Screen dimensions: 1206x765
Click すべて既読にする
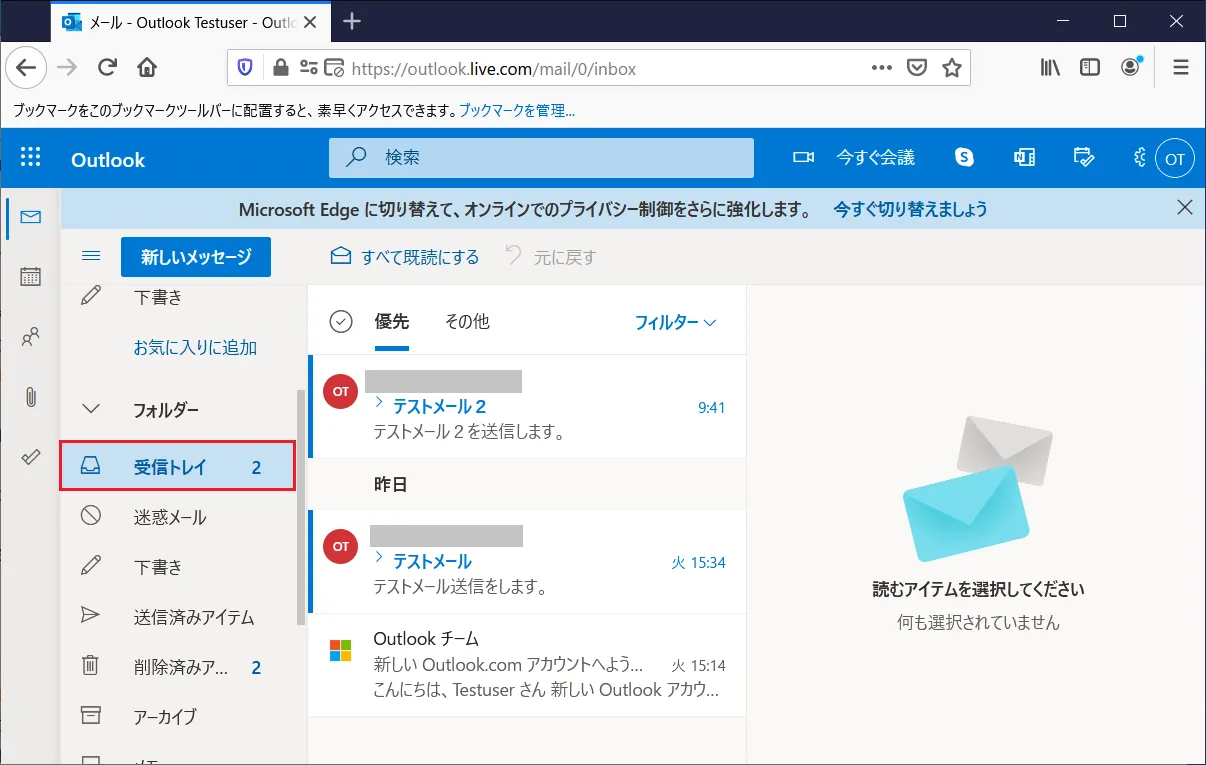[405, 257]
